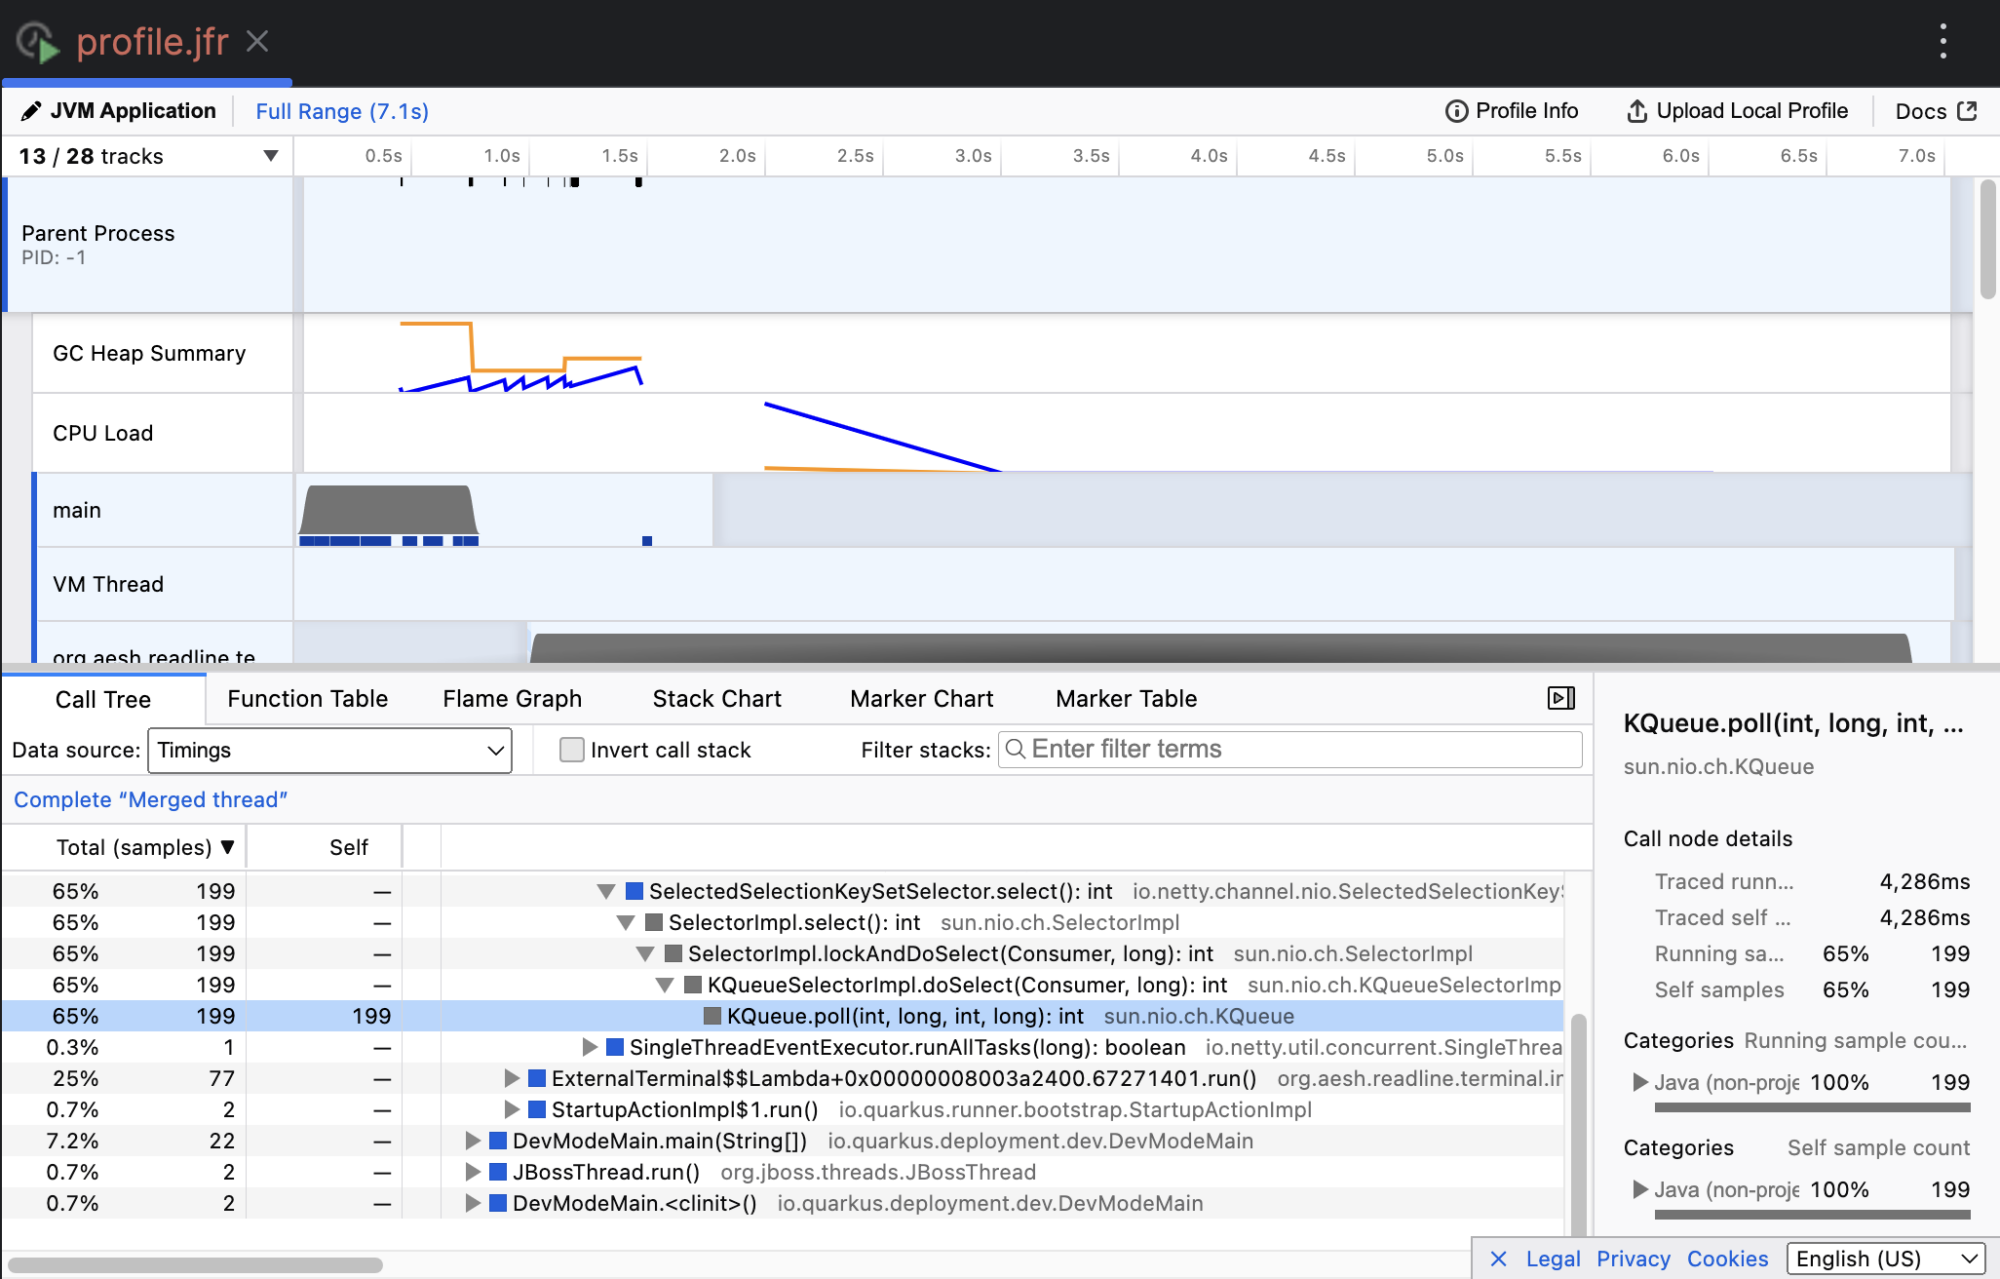Dismiss the legal footer bar
2000x1279 pixels.
1498,1258
